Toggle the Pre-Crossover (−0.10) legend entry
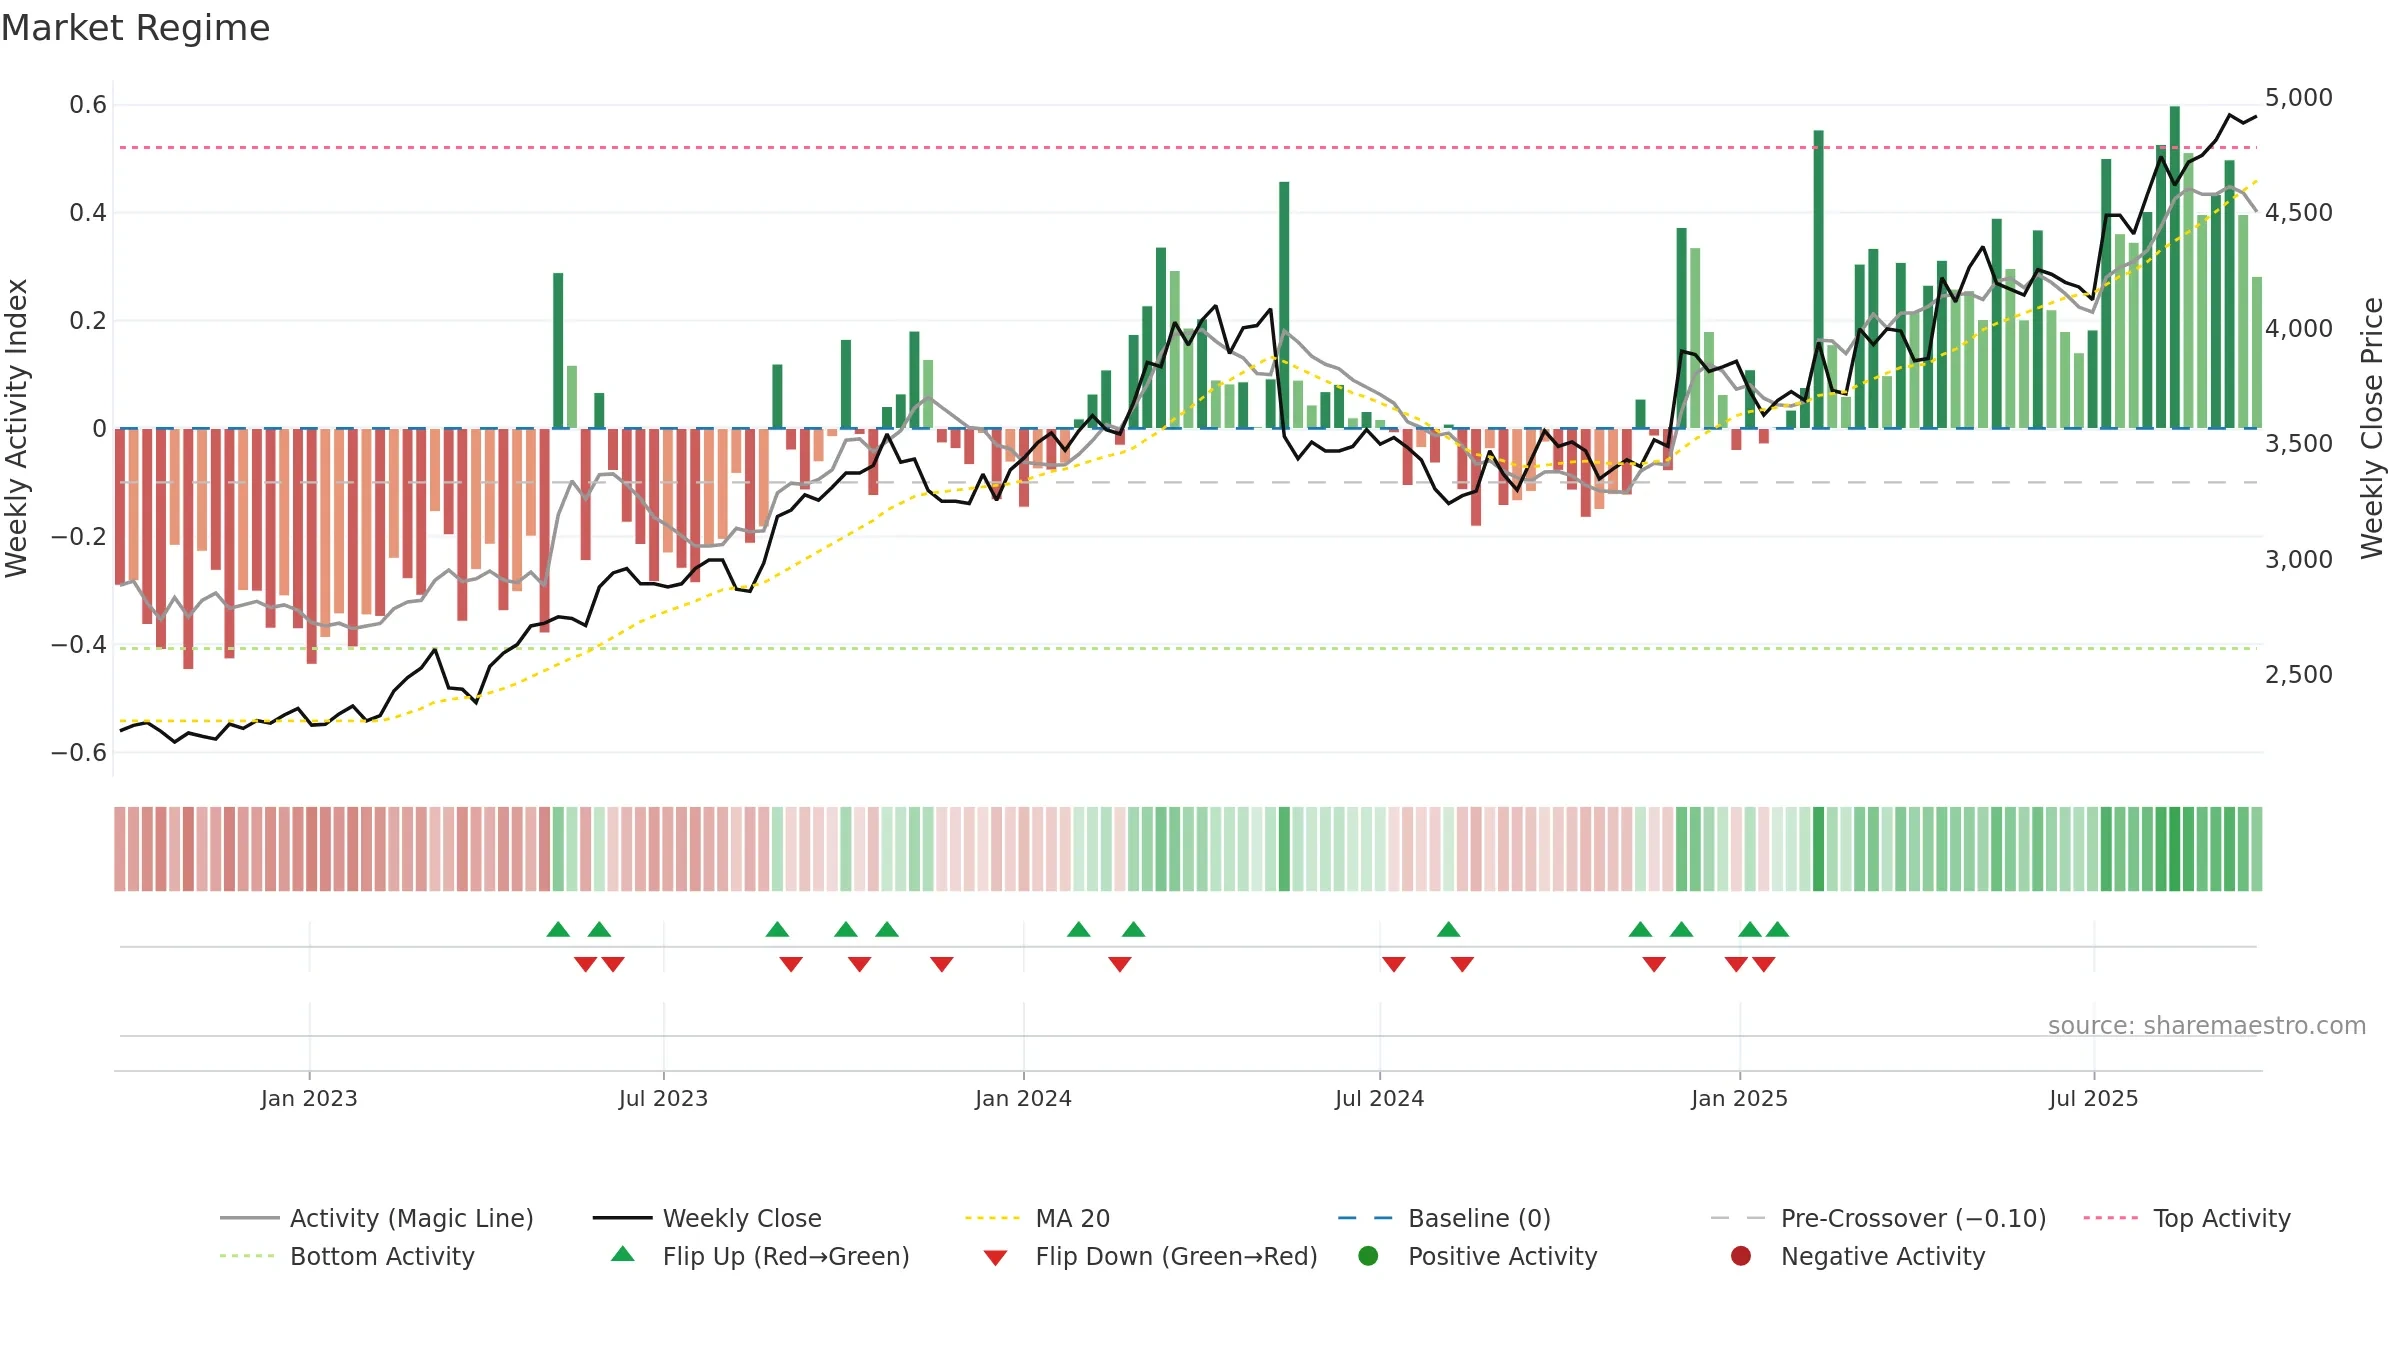The height and width of the screenshot is (1350, 2400). pyautogui.click(x=1878, y=1218)
